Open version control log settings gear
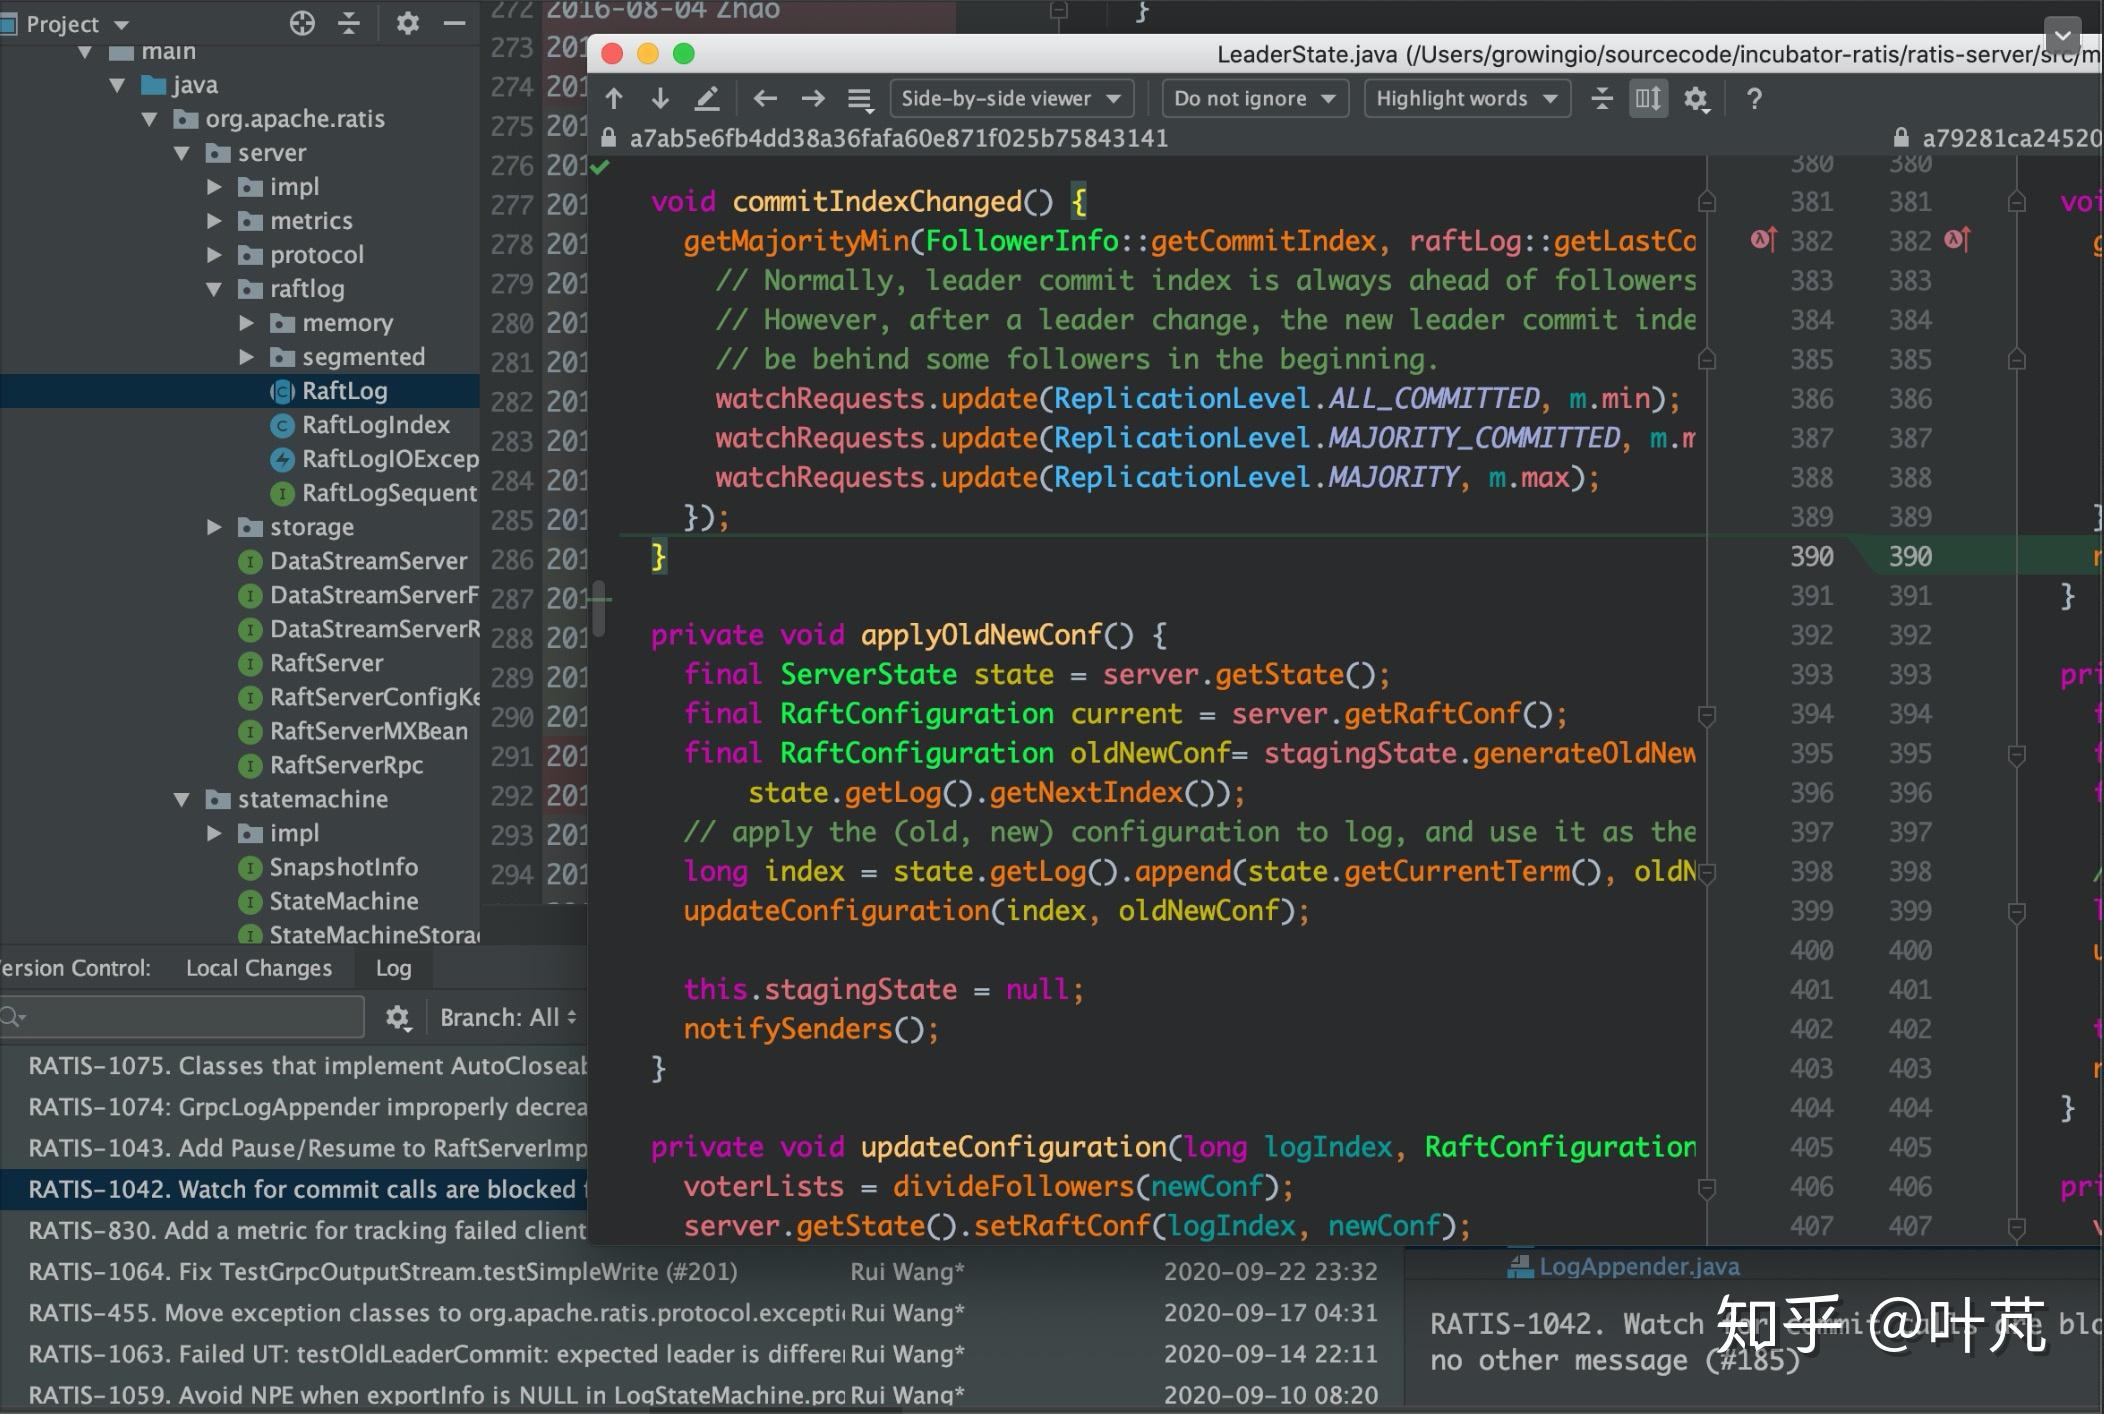This screenshot has height=1414, width=2104. click(x=398, y=1018)
